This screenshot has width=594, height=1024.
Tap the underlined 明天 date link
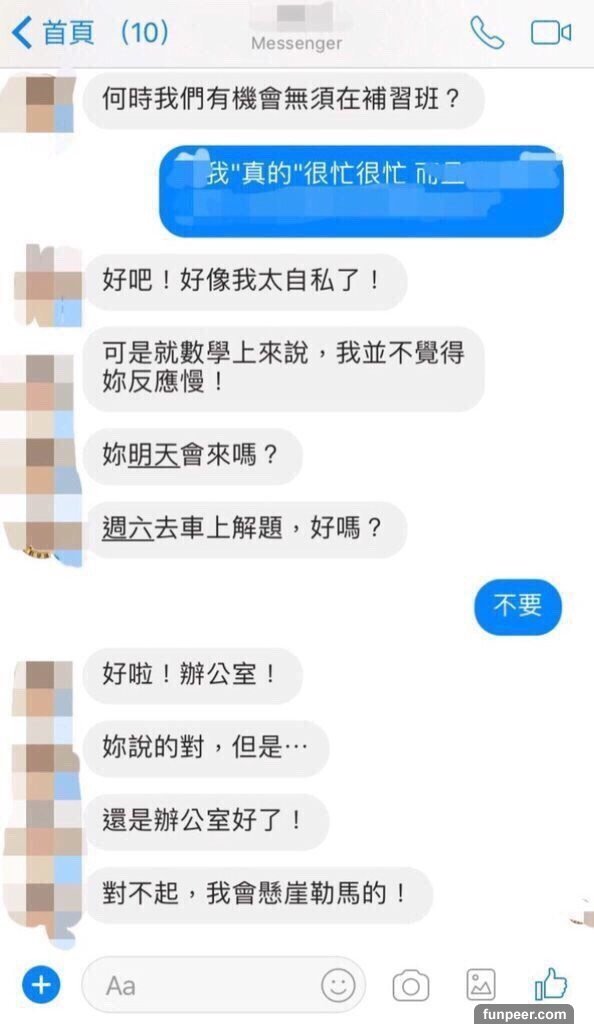point(153,455)
